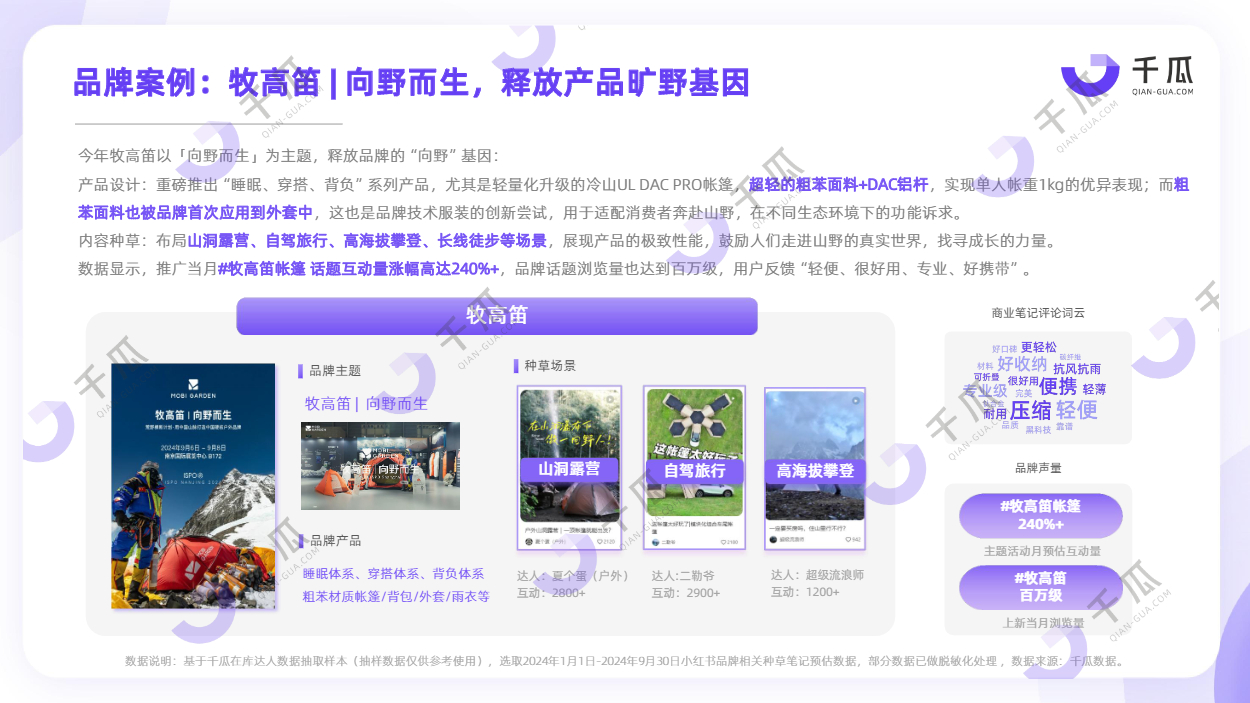Click the author avatar on the 高海拔攀登 card

pyautogui.click(x=773, y=539)
